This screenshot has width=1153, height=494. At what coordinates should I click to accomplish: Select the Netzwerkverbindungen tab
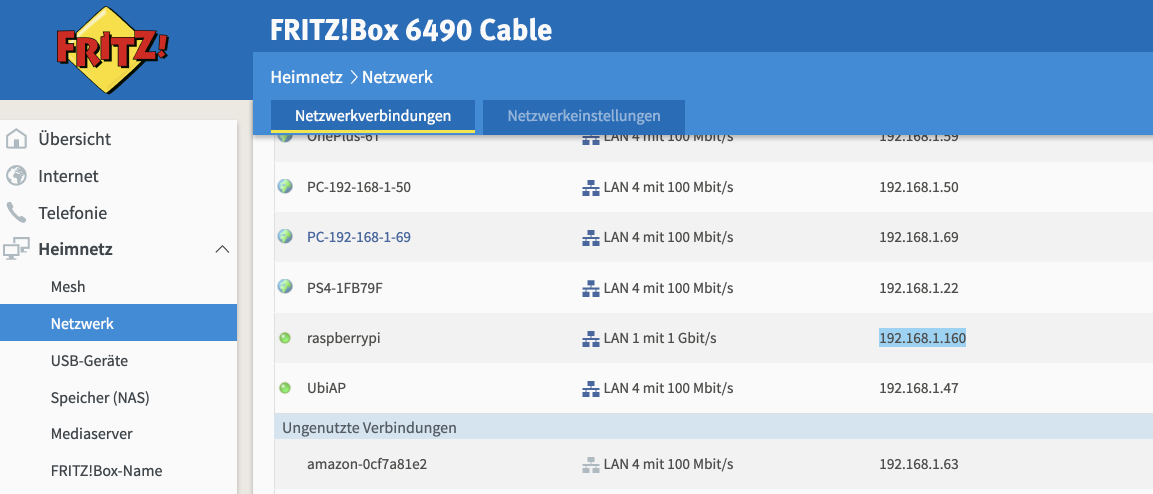click(372, 116)
